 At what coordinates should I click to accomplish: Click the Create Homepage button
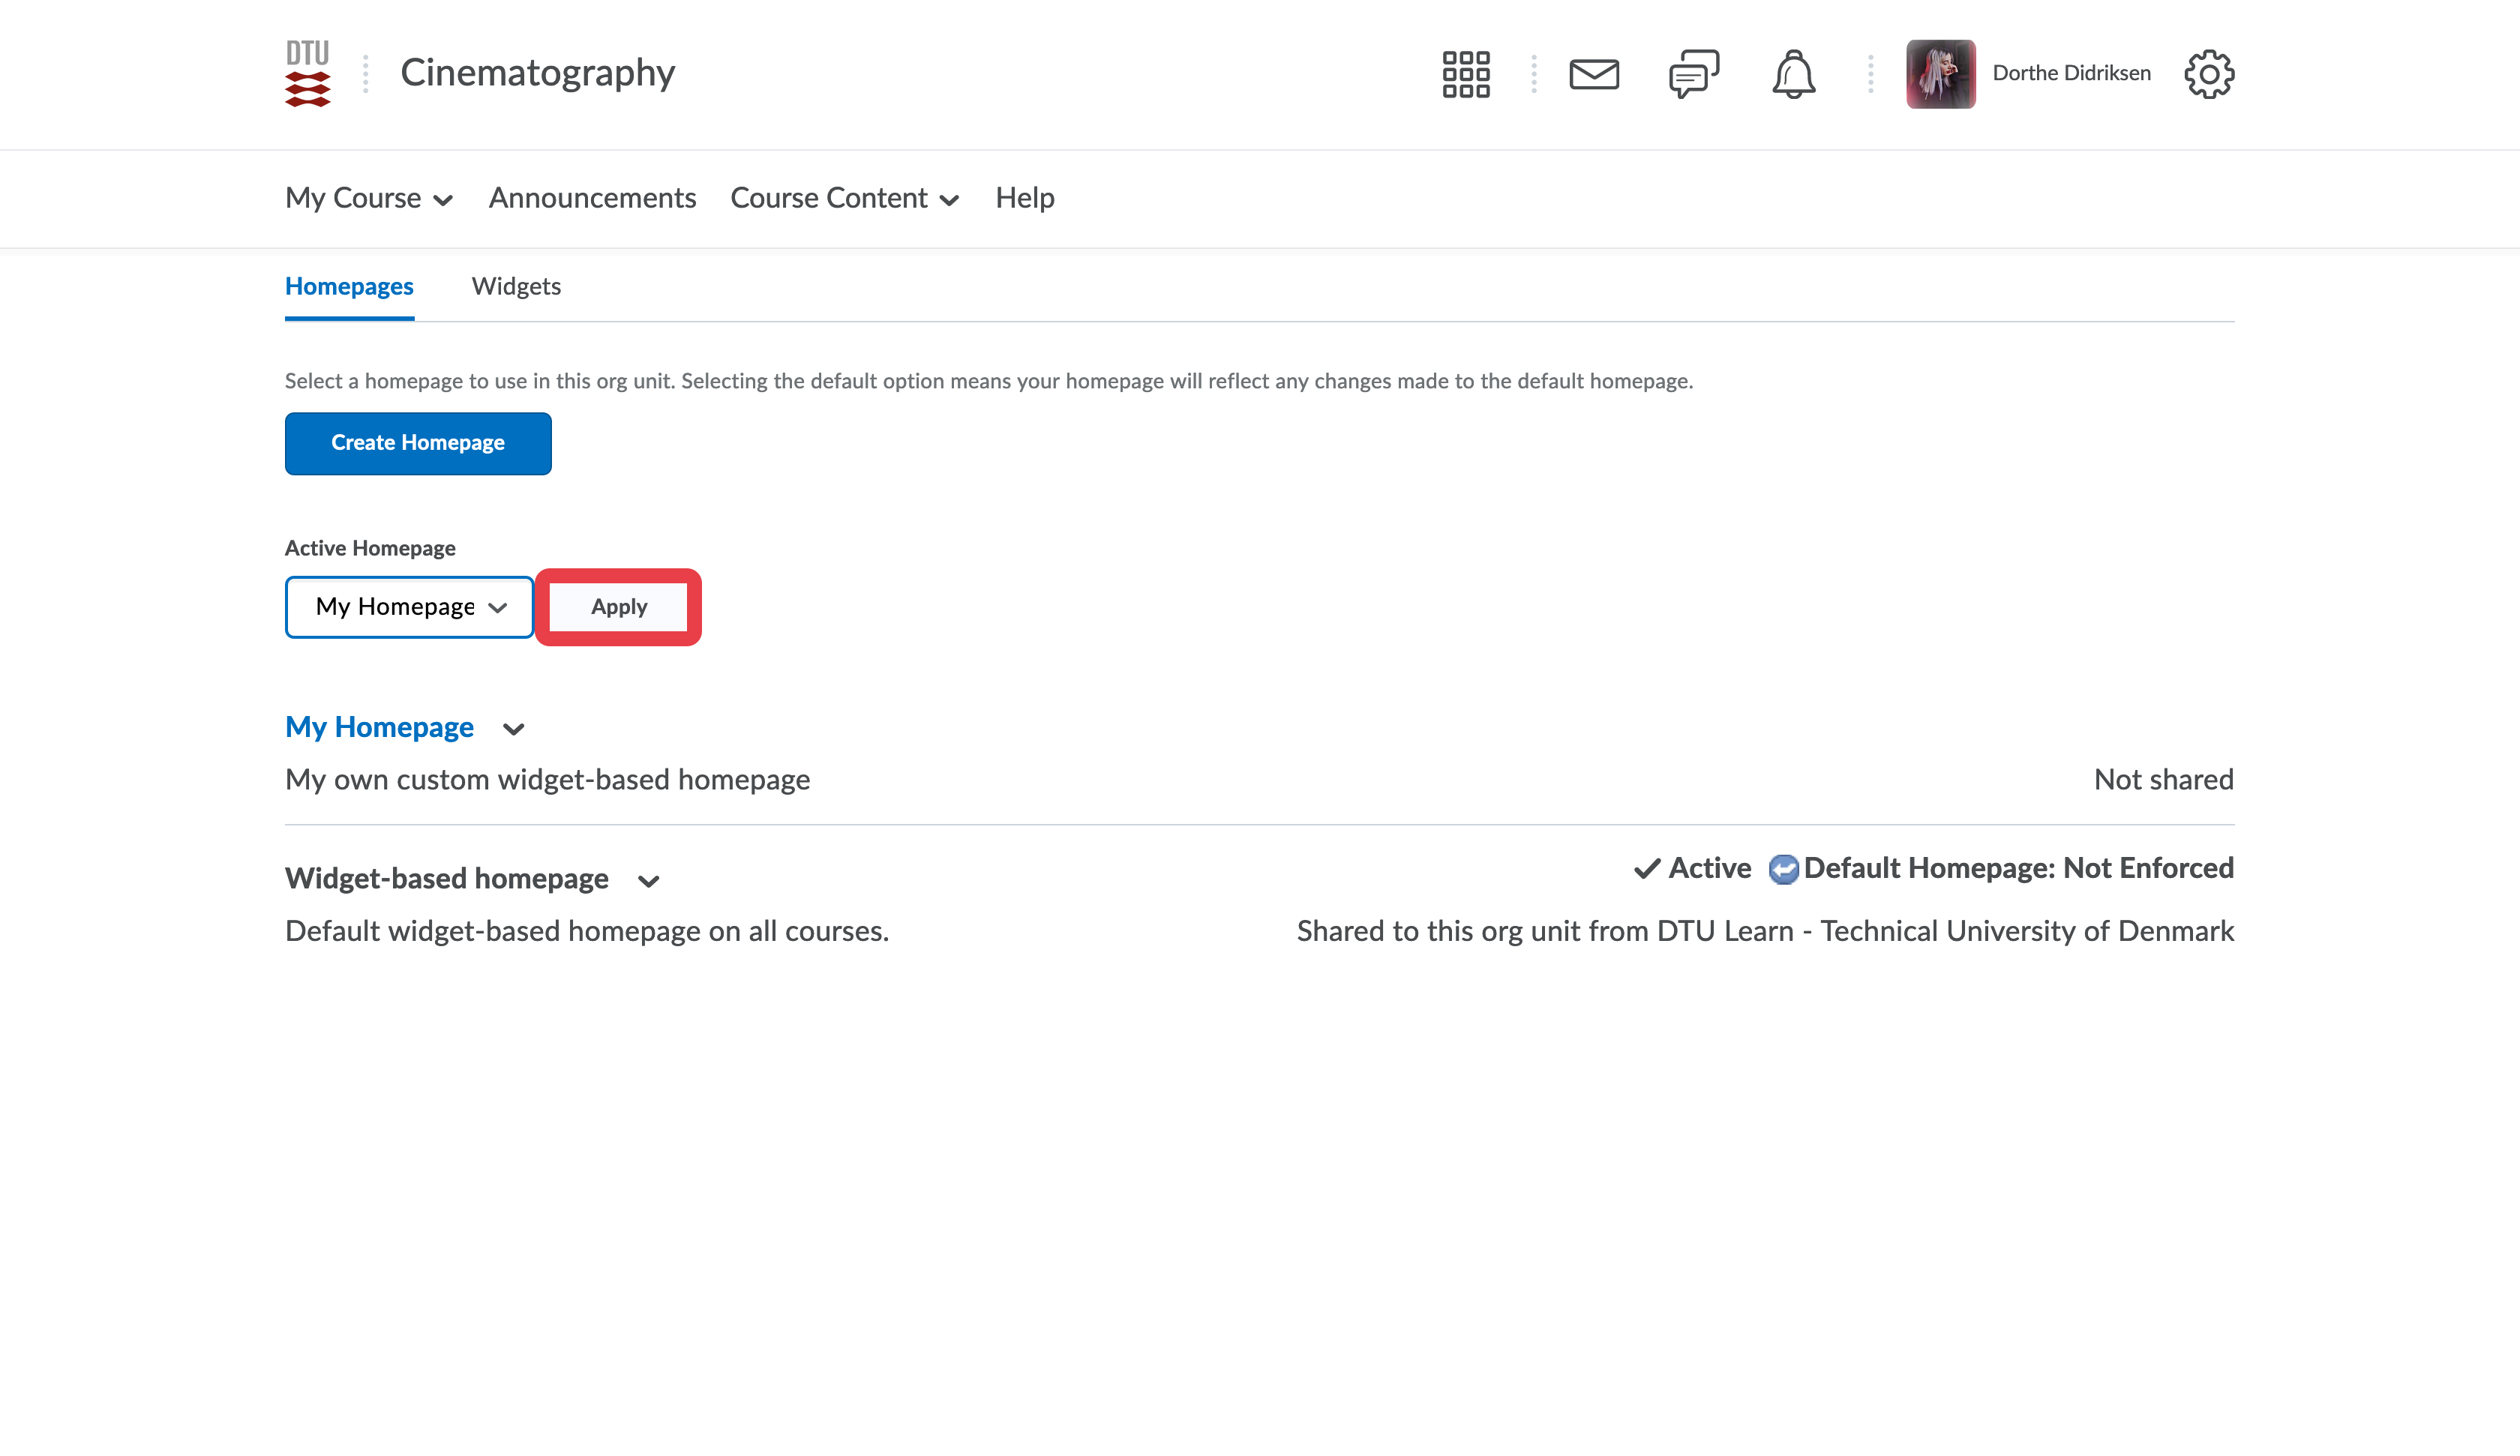coord(418,443)
